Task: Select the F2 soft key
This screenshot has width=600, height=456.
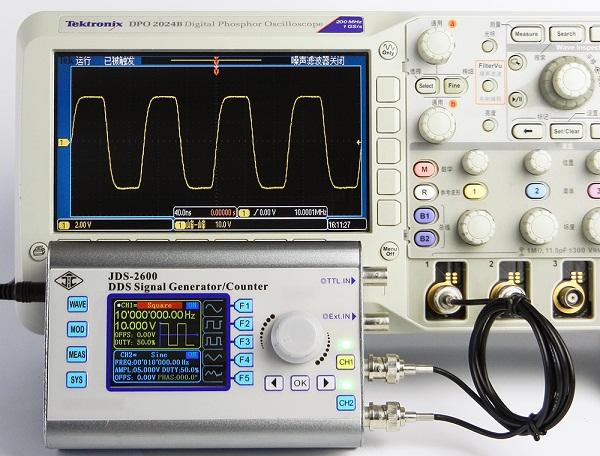Action: [243, 324]
